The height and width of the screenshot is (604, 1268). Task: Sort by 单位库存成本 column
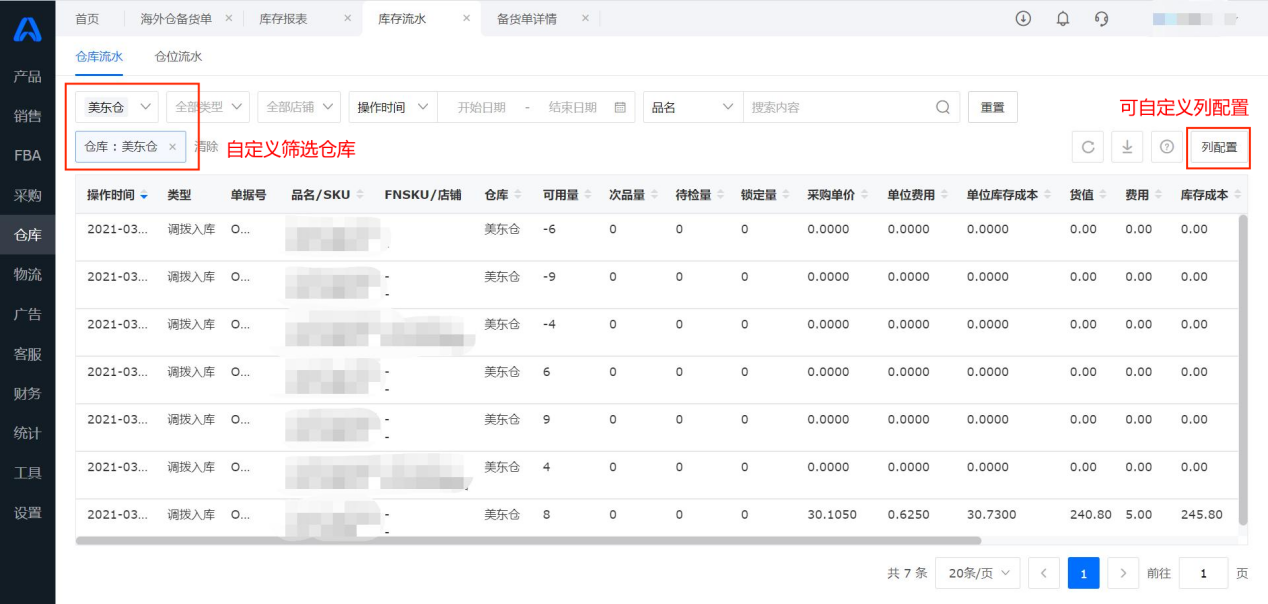pyautogui.click(x=1048, y=195)
